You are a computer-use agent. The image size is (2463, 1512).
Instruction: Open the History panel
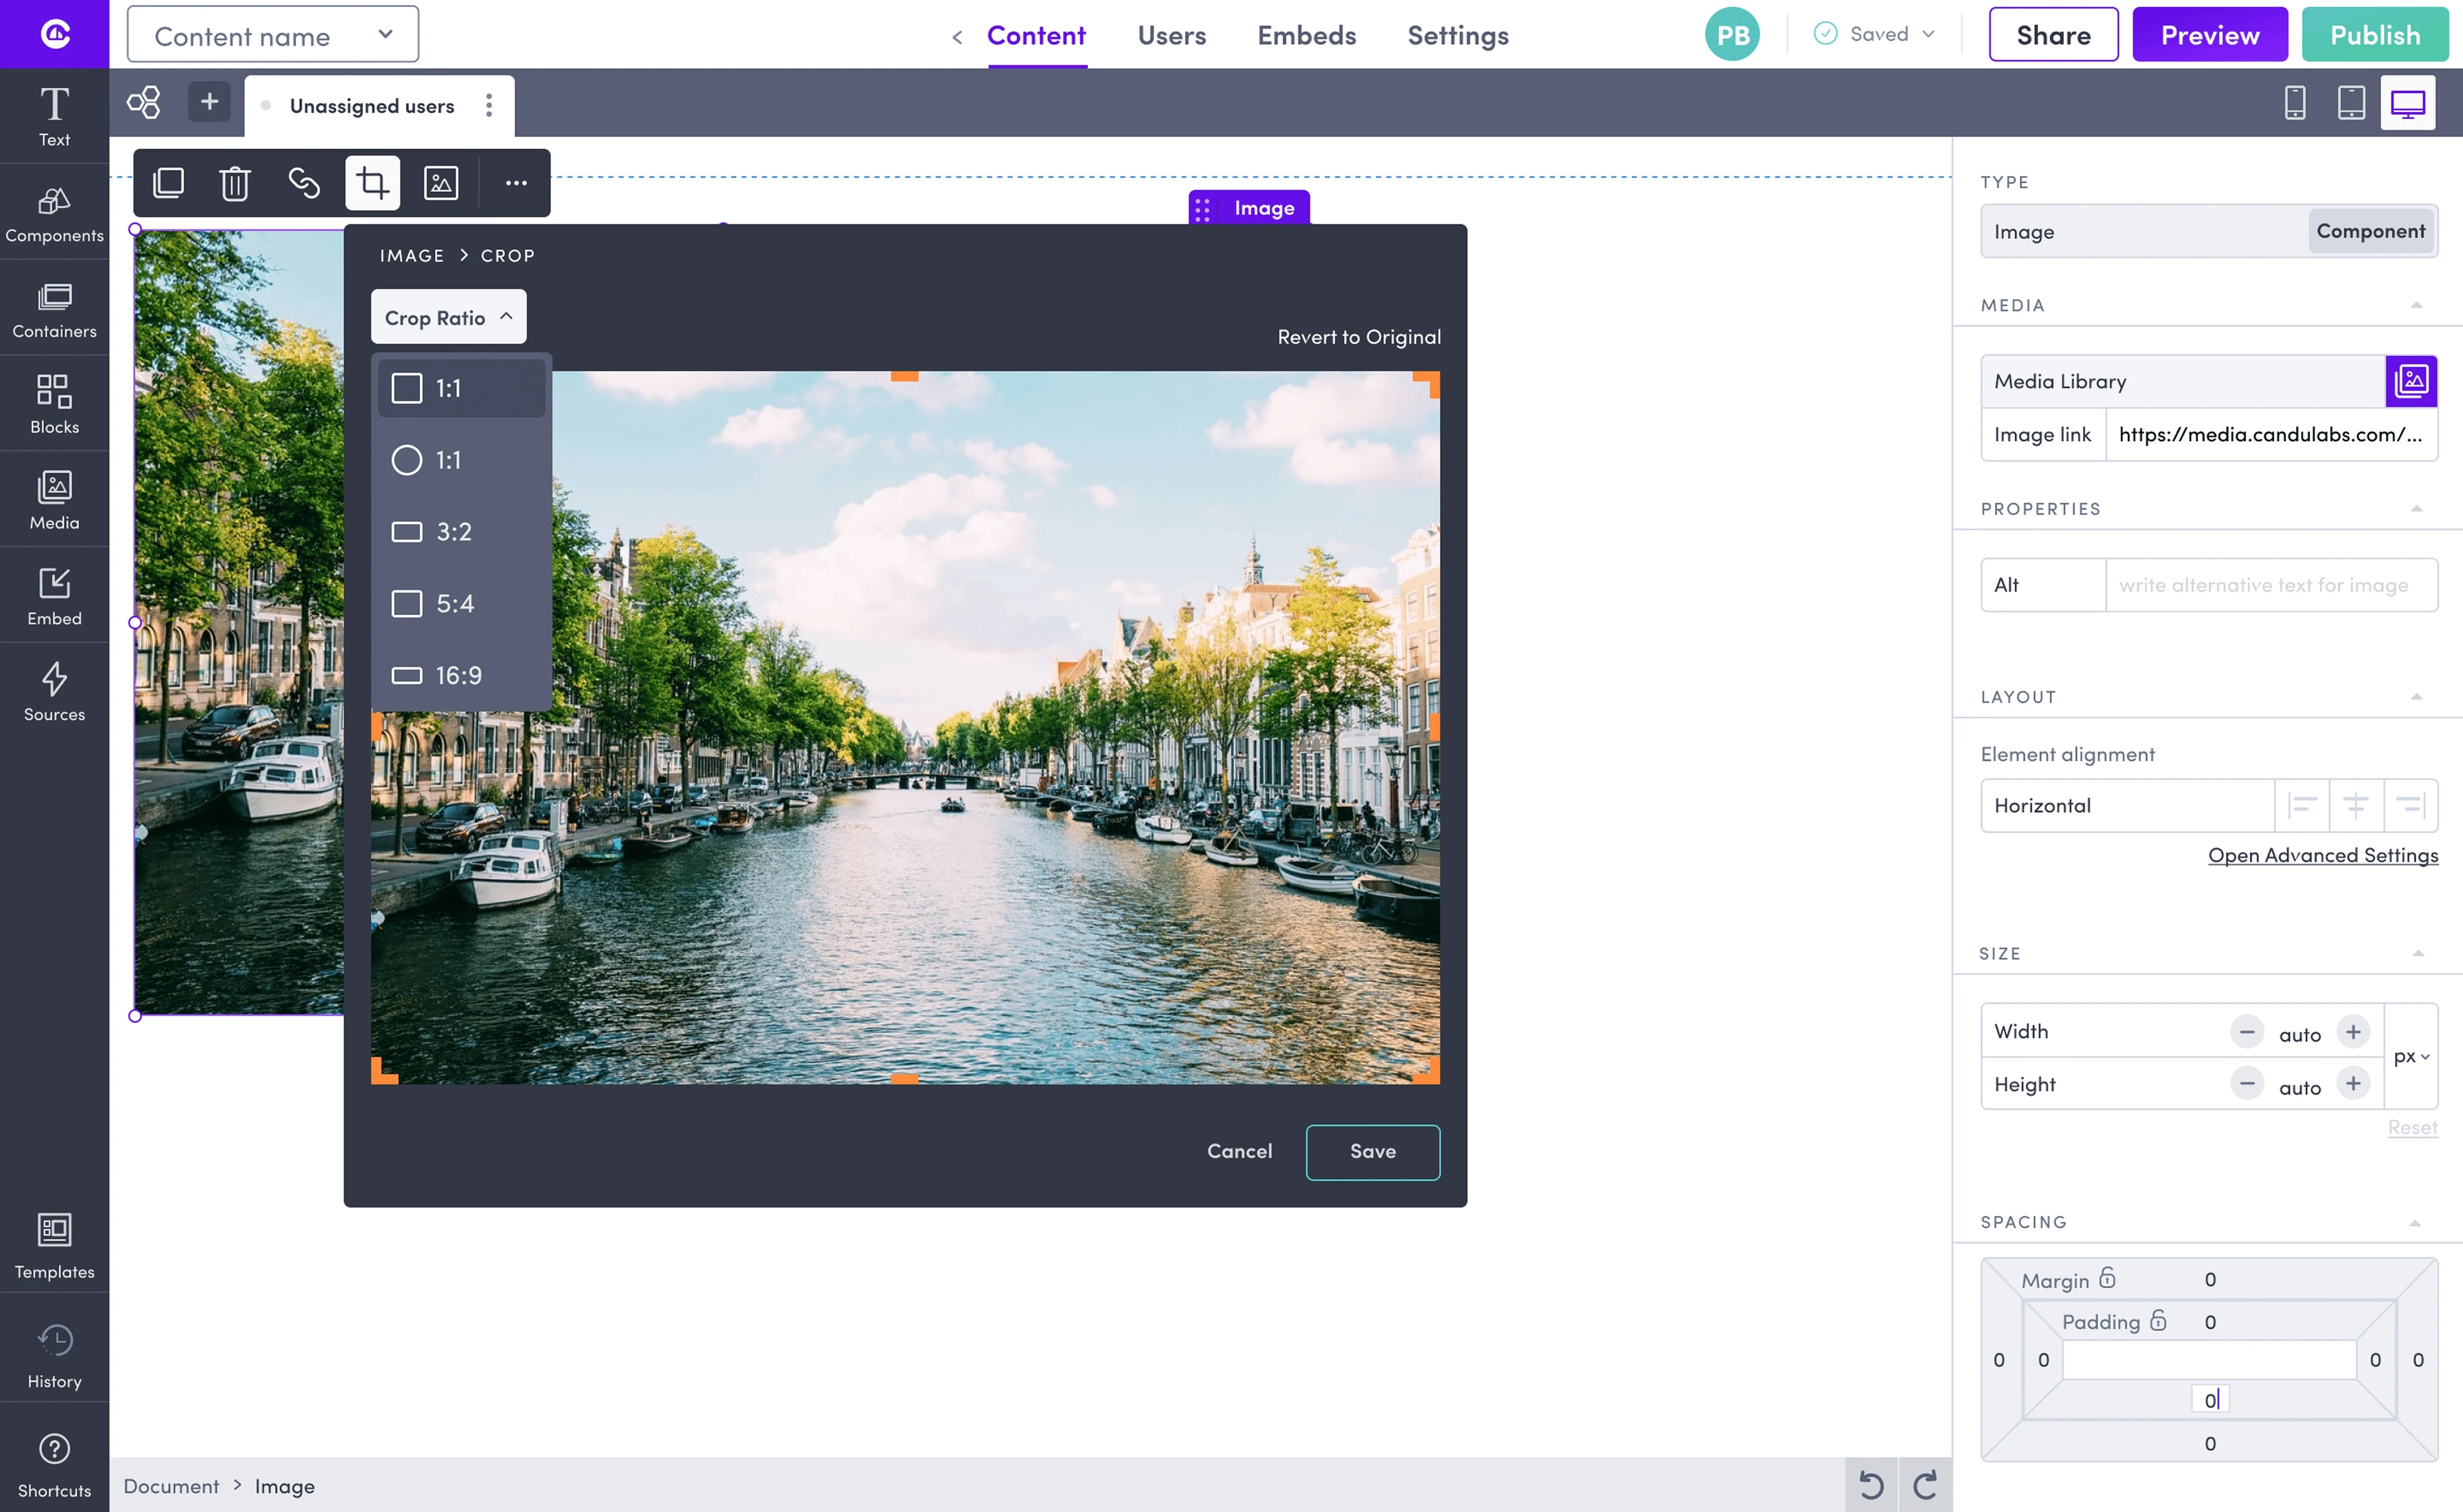(54, 1356)
